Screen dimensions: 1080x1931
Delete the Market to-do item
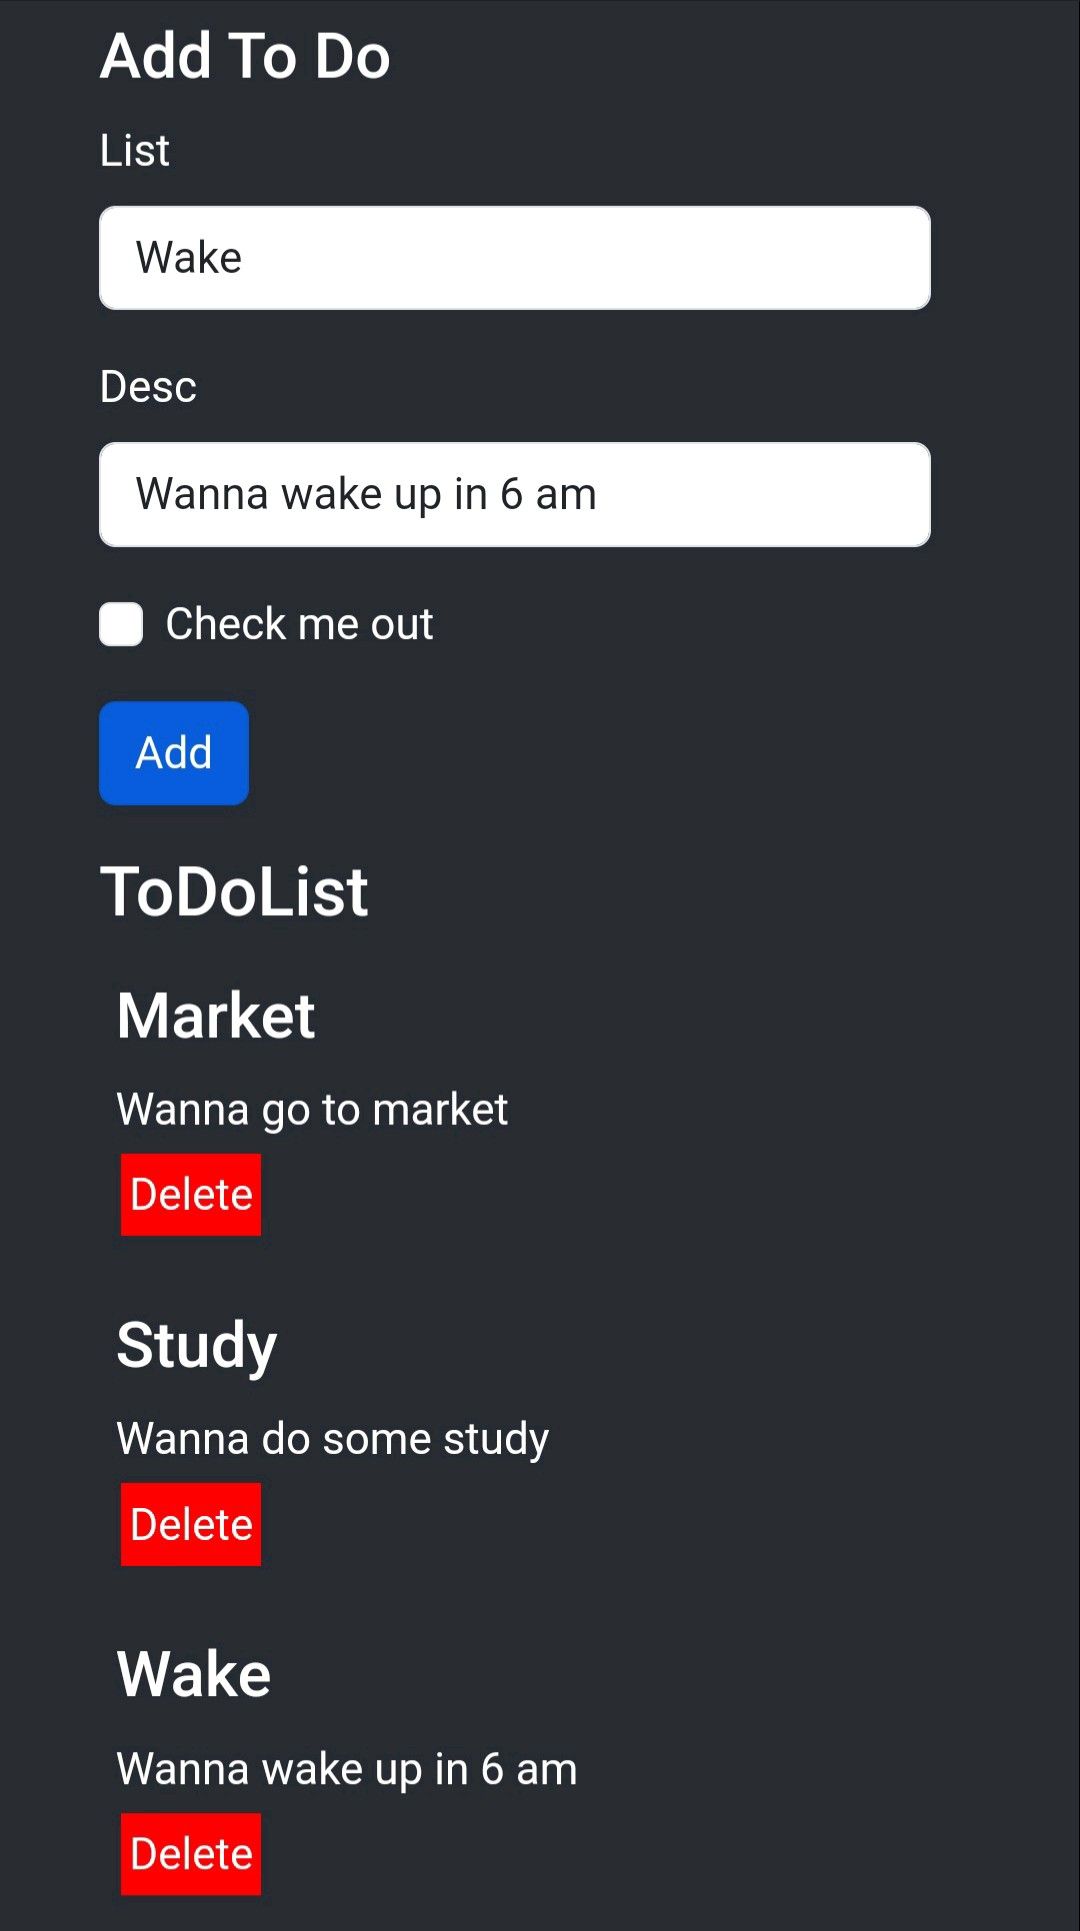[191, 1195]
